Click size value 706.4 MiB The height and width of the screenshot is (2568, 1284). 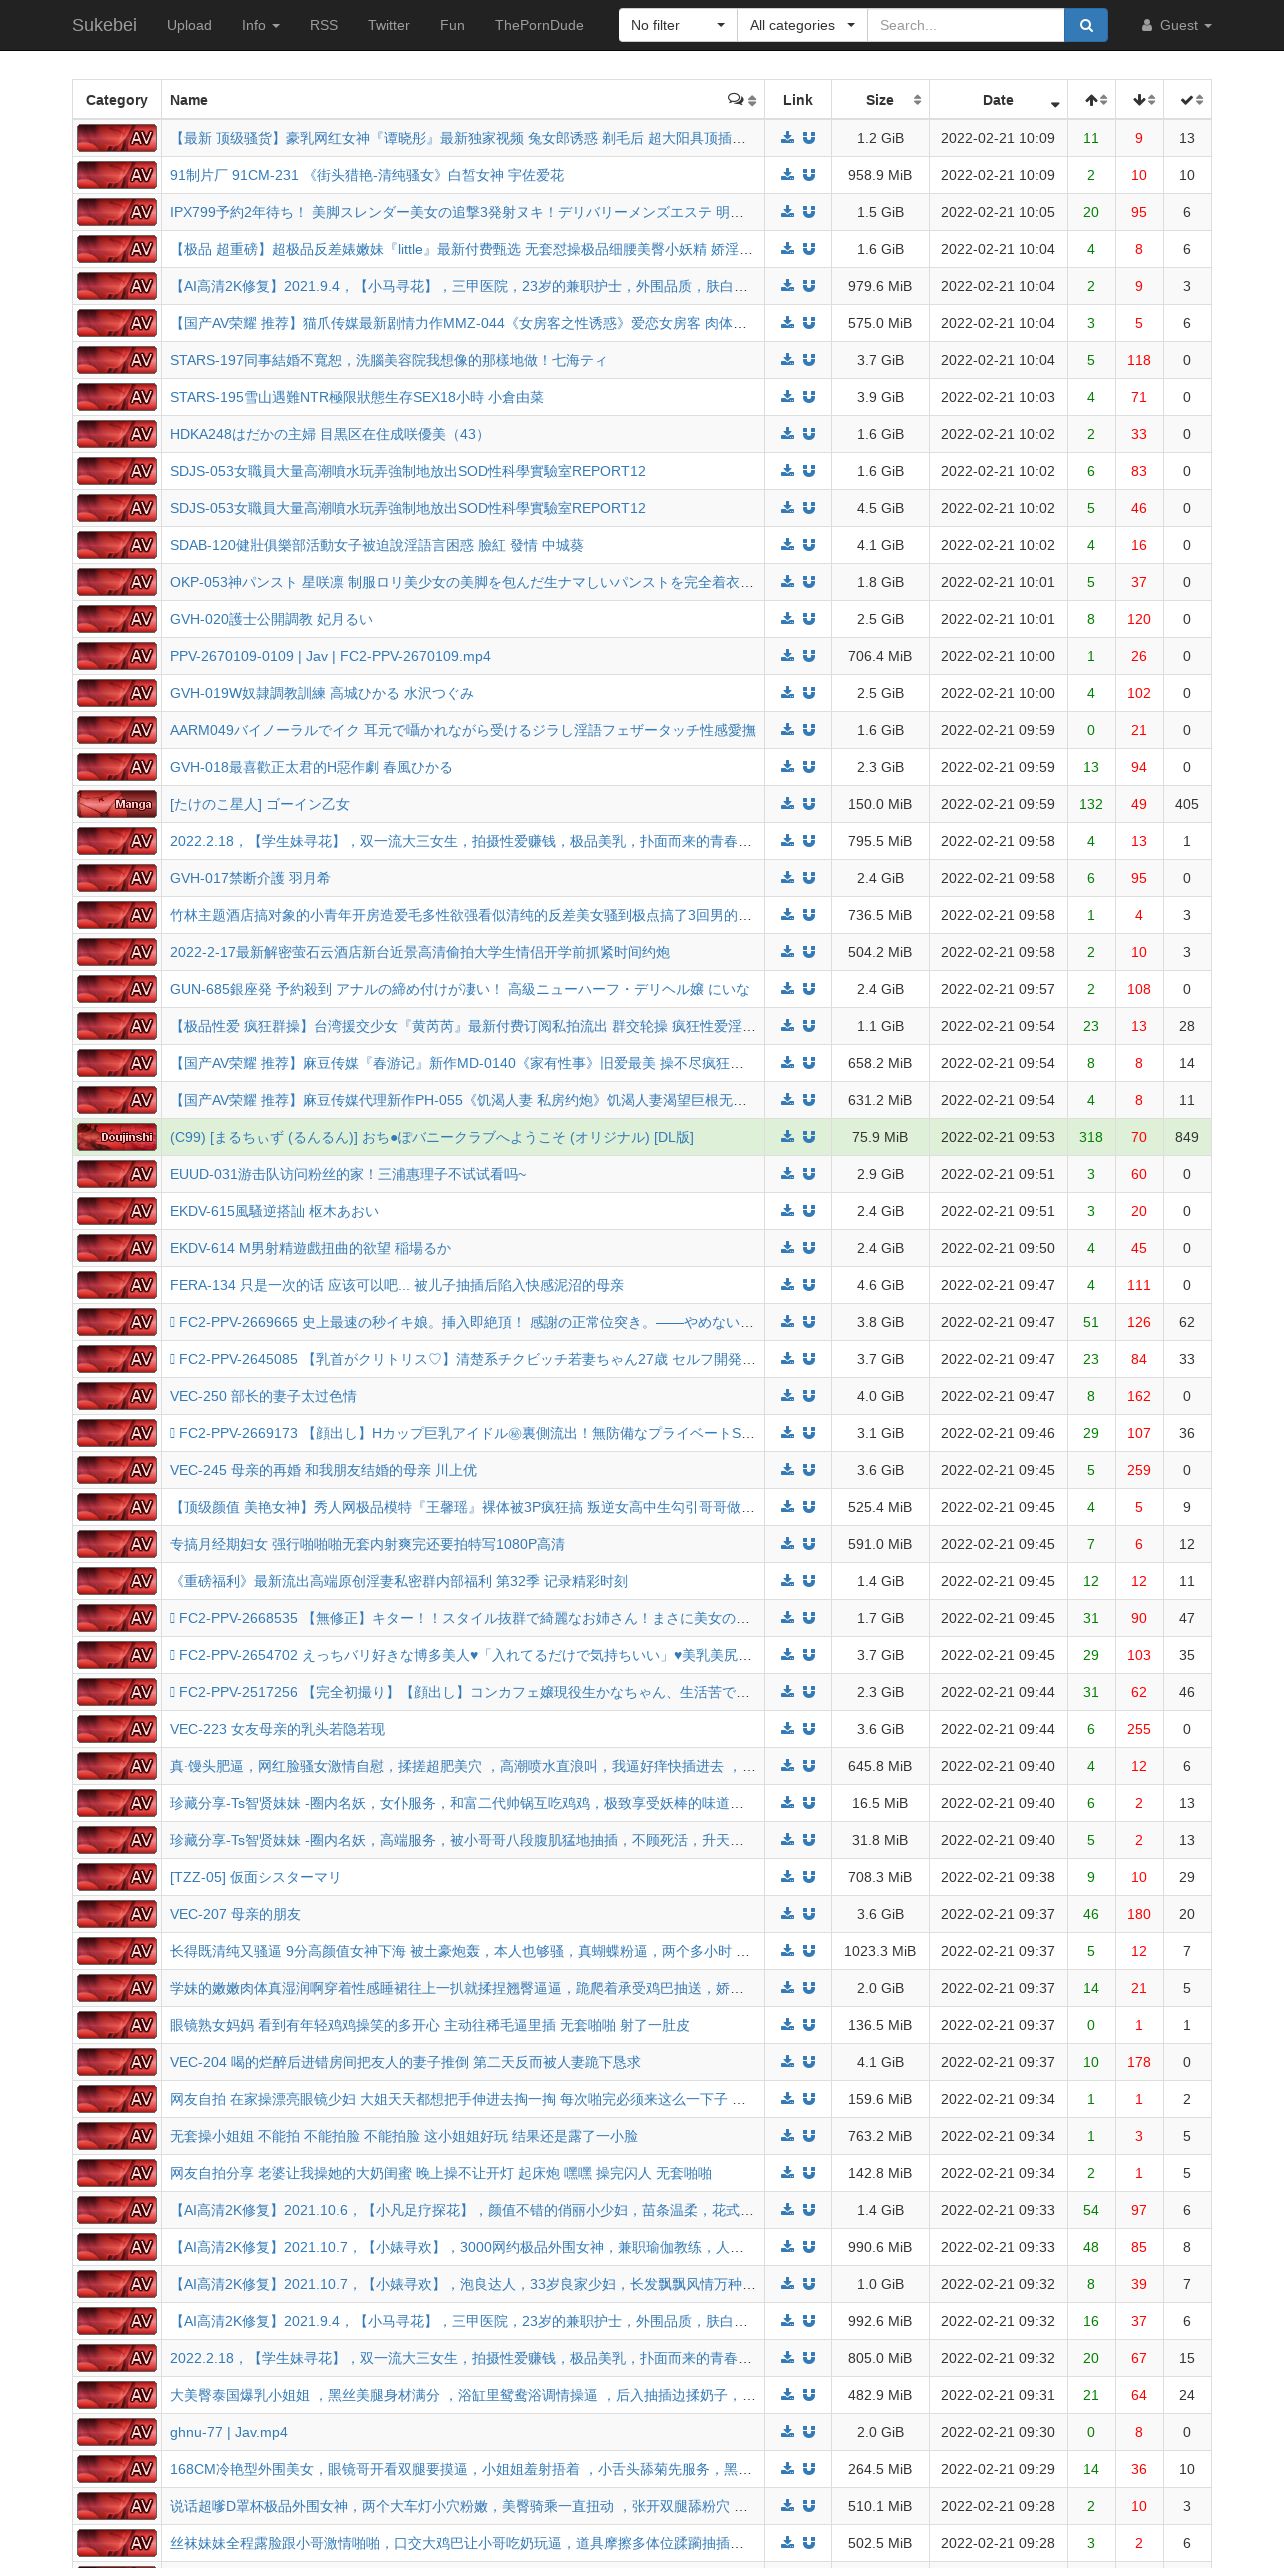click(x=880, y=656)
